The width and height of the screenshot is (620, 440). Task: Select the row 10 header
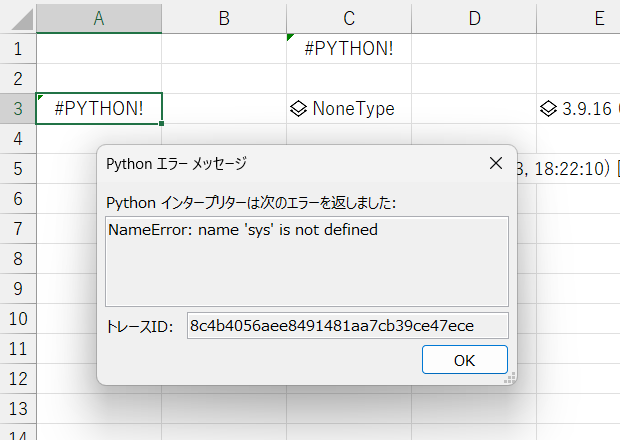[18, 319]
